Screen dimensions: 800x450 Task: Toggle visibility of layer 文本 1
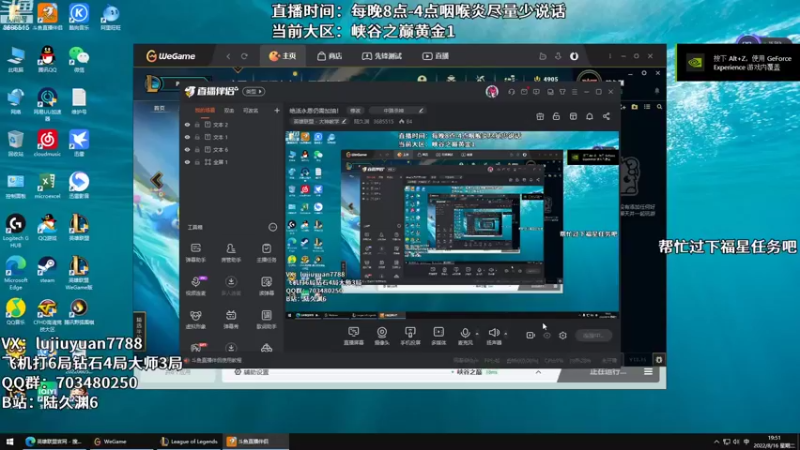pos(187,137)
